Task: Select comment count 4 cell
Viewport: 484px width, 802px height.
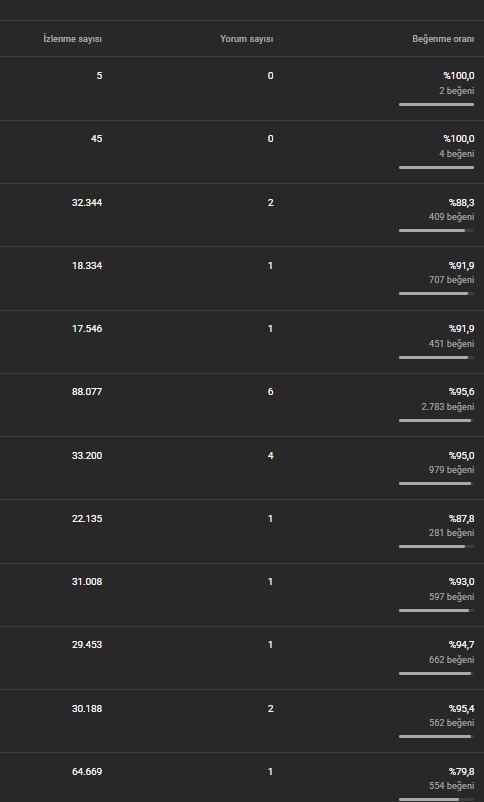Action: click(270, 455)
